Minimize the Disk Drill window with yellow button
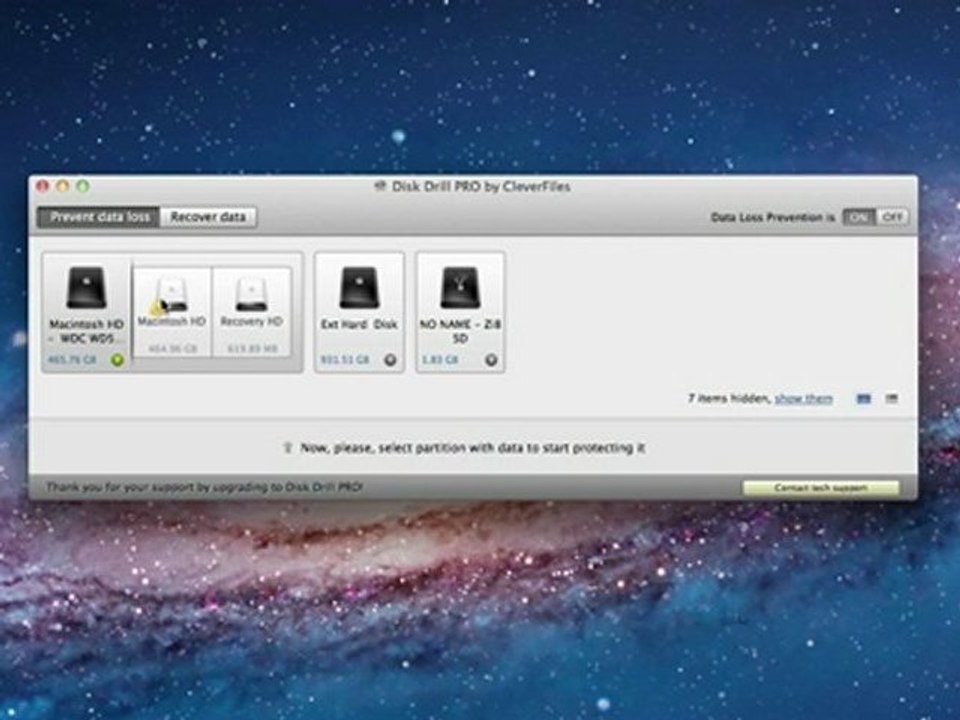 62,186
